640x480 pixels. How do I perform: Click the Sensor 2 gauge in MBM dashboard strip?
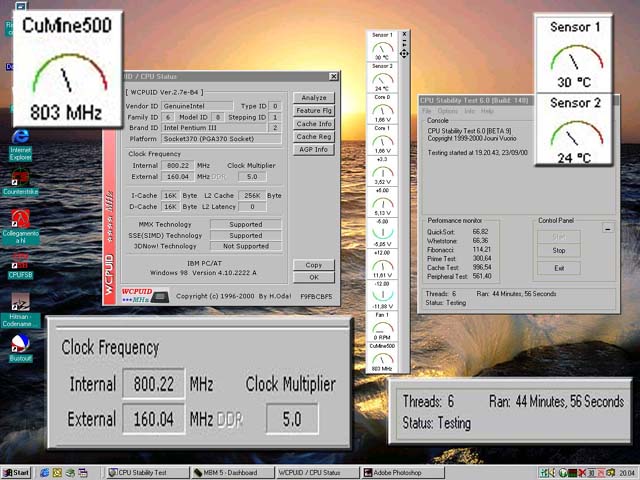[x=382, y=77]
